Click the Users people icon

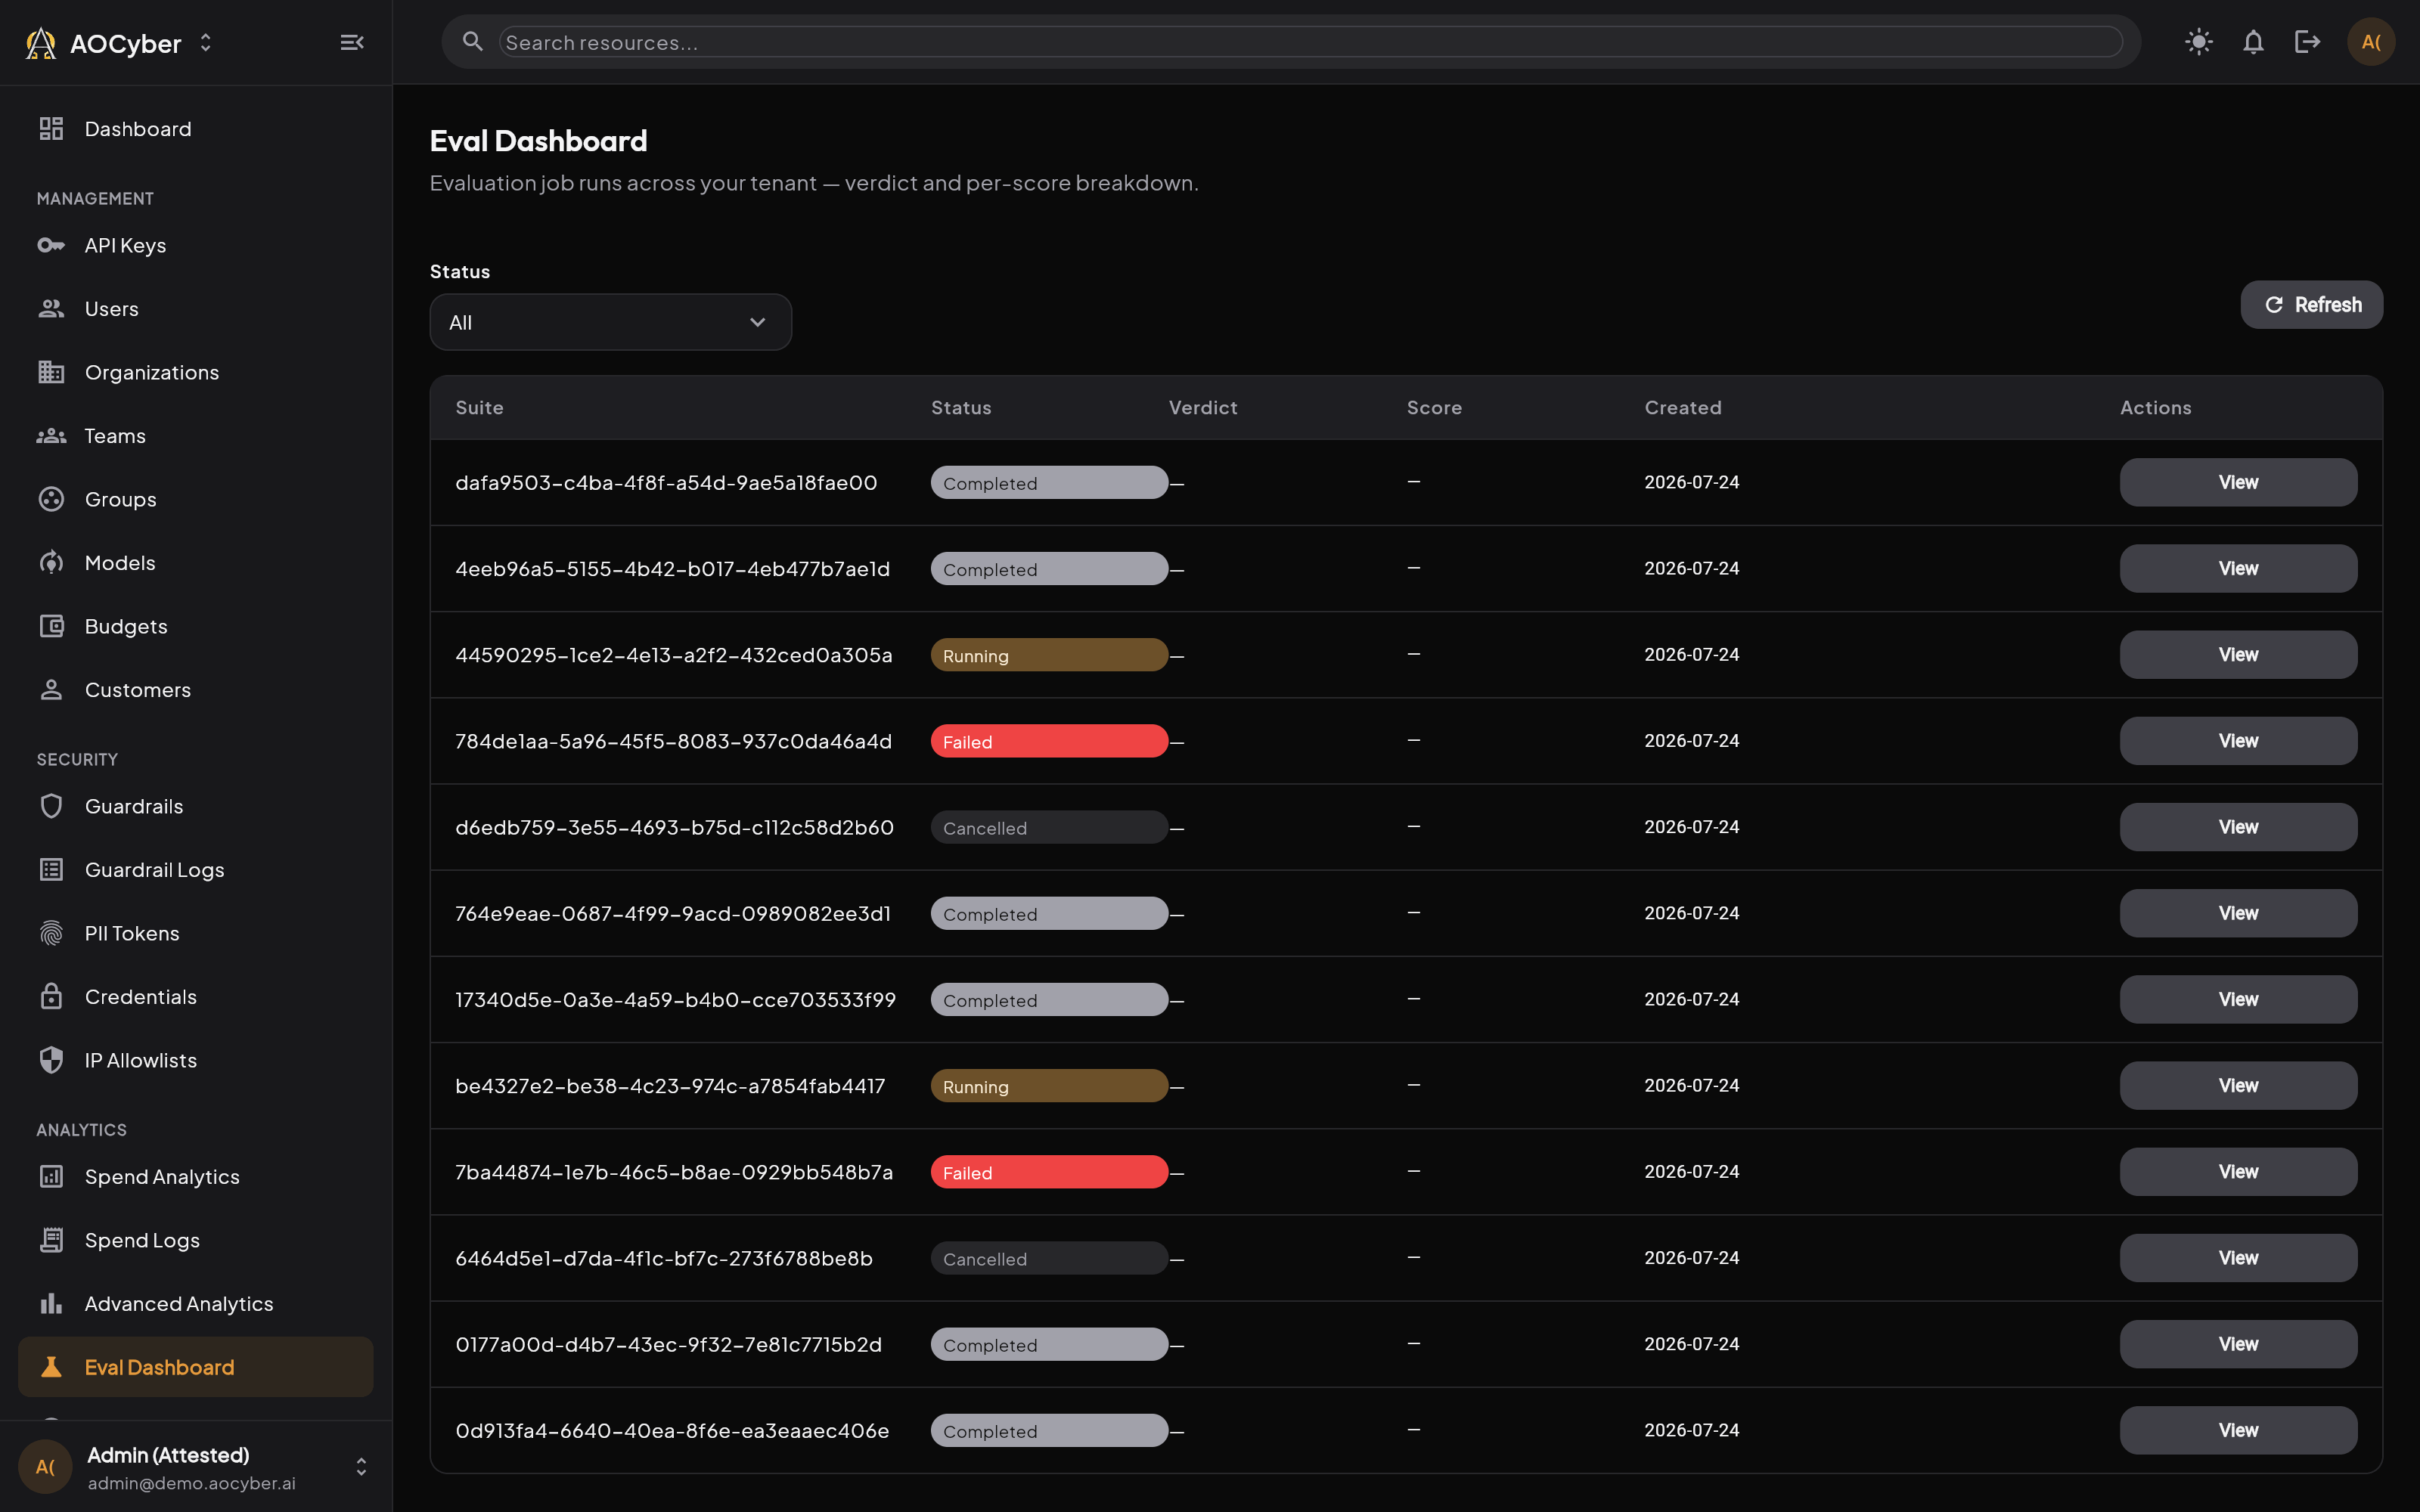pos(51,309)
